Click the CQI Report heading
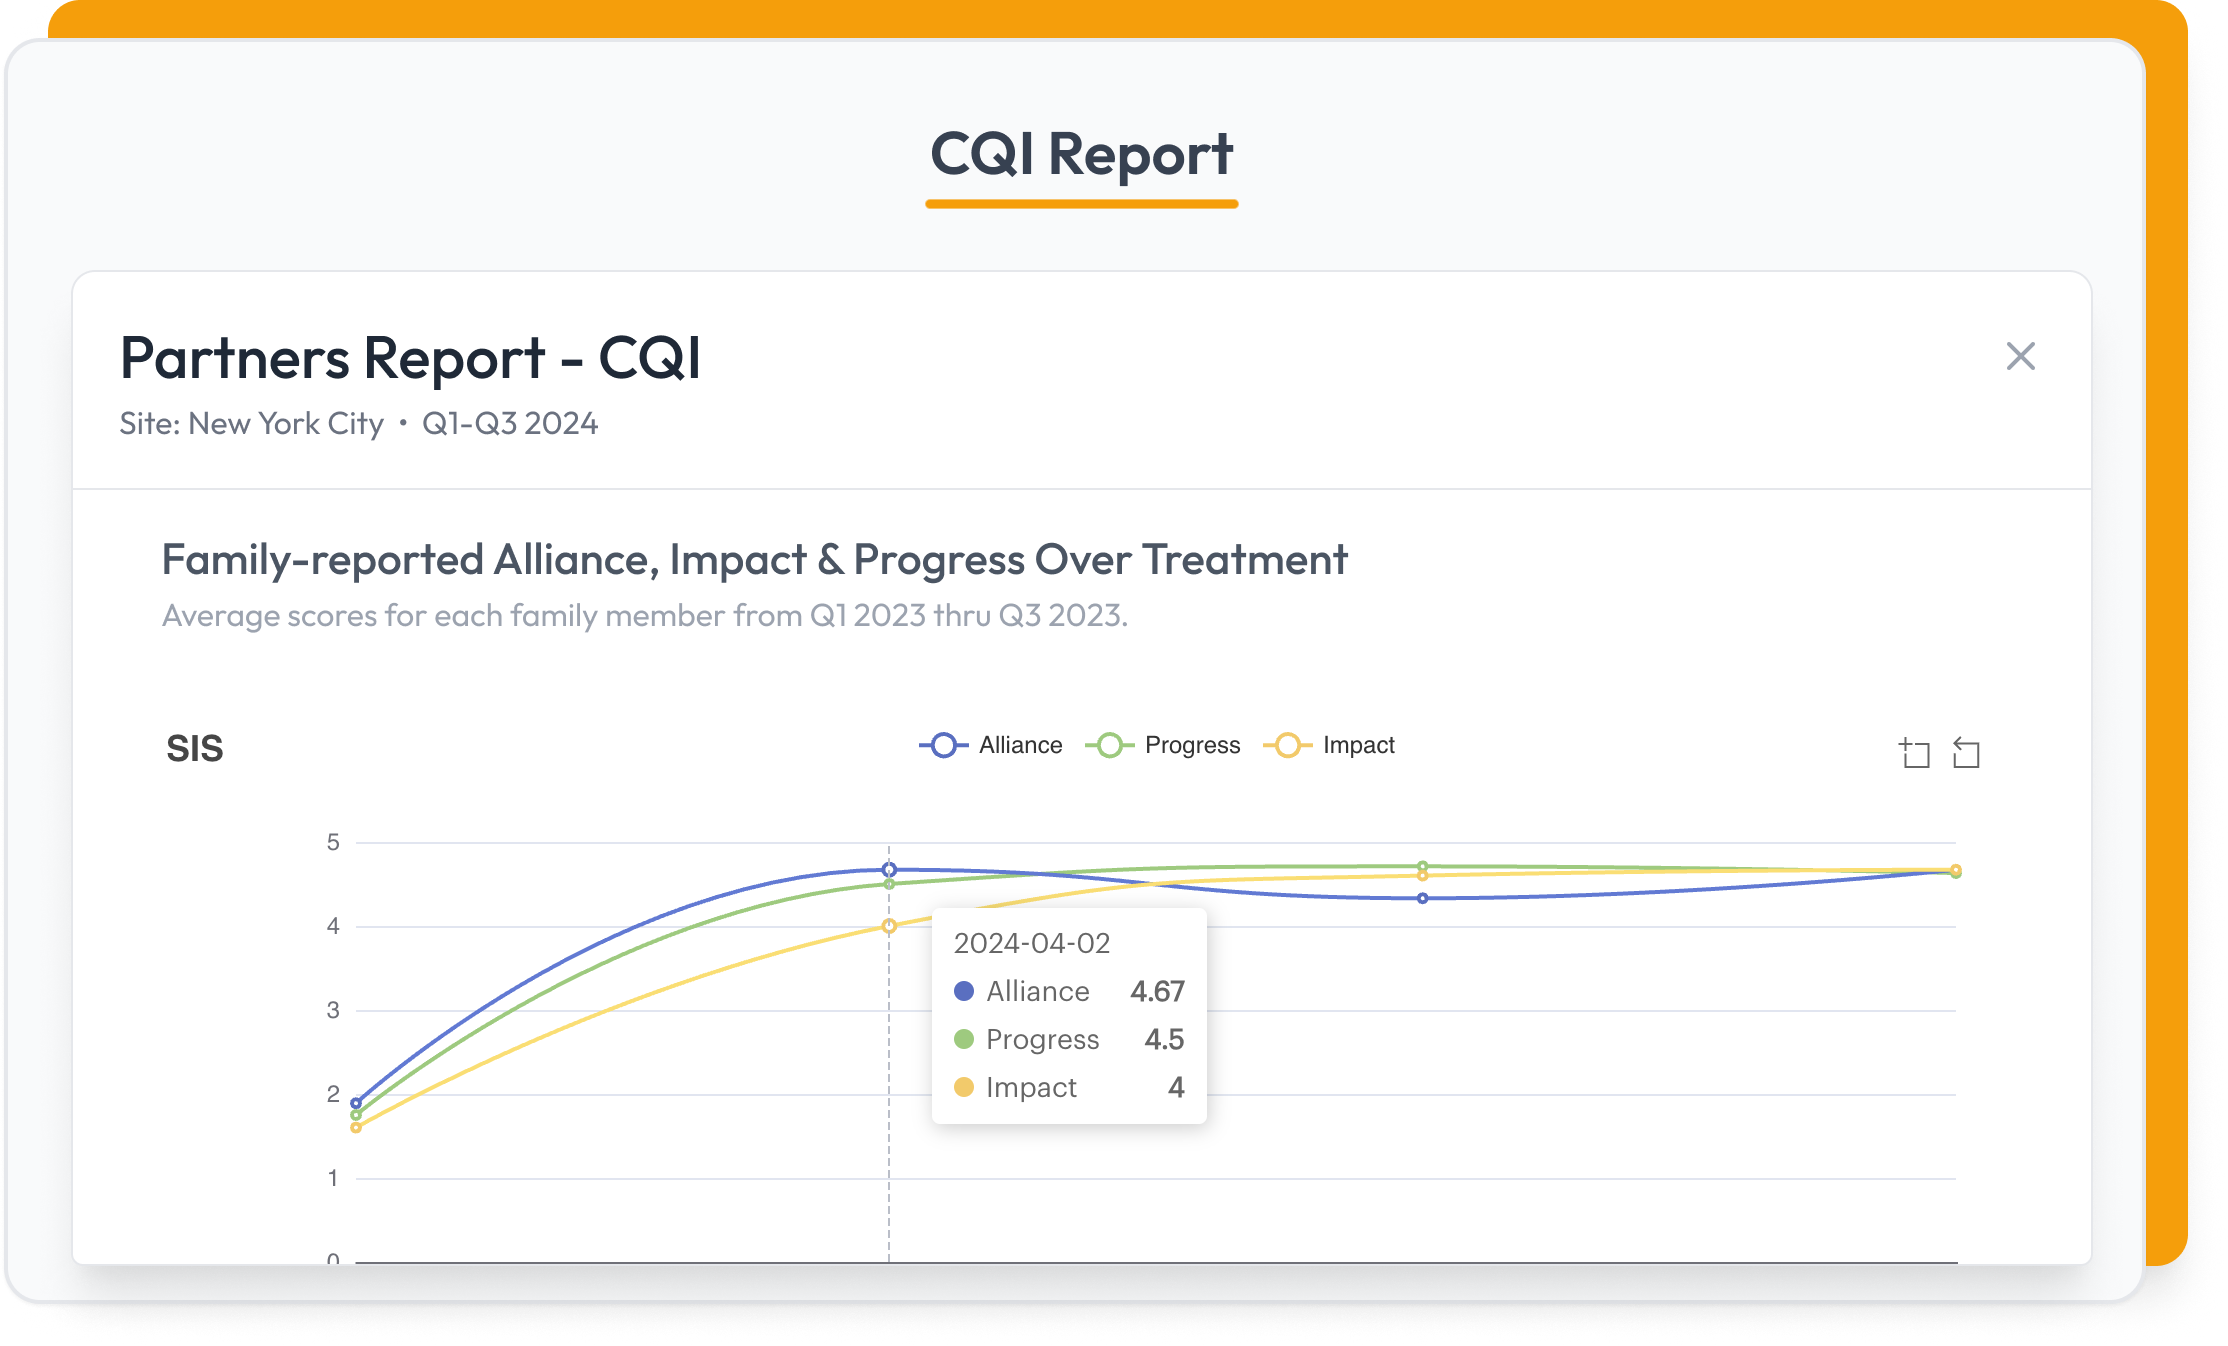This screenshot has width=2228, height=1346. [1081, 155]
